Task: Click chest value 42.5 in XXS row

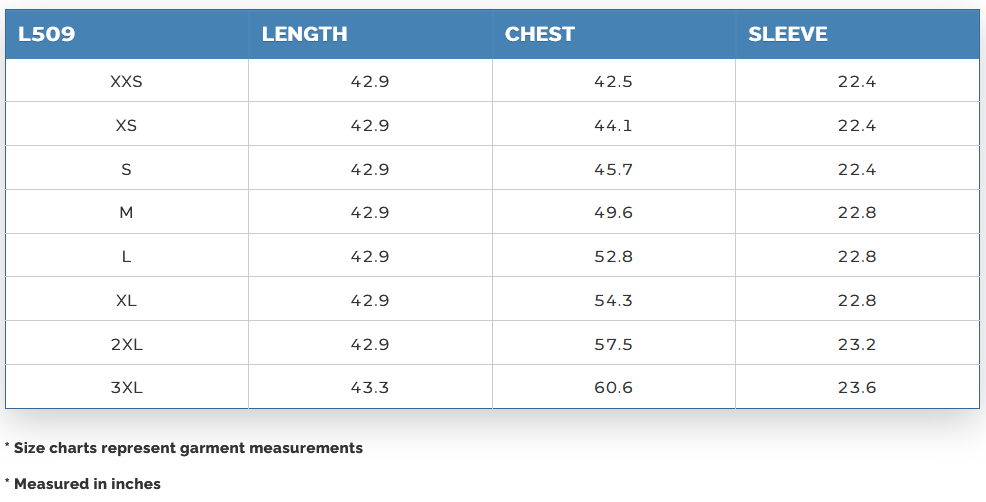Action: click(x=613, y=82)
